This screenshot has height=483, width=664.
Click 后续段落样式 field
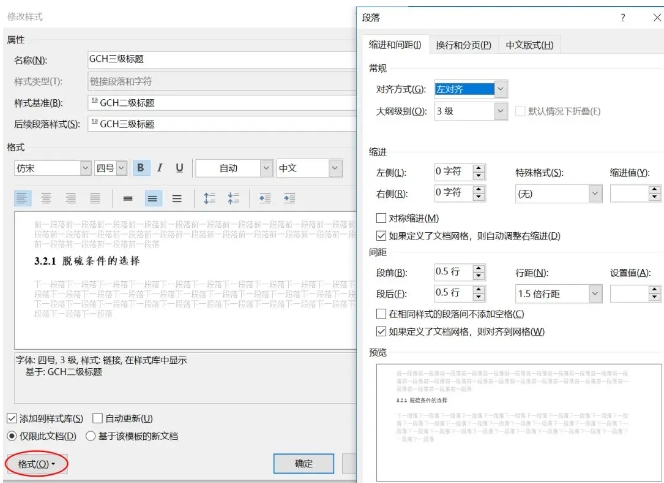click(x=222, y=124)
